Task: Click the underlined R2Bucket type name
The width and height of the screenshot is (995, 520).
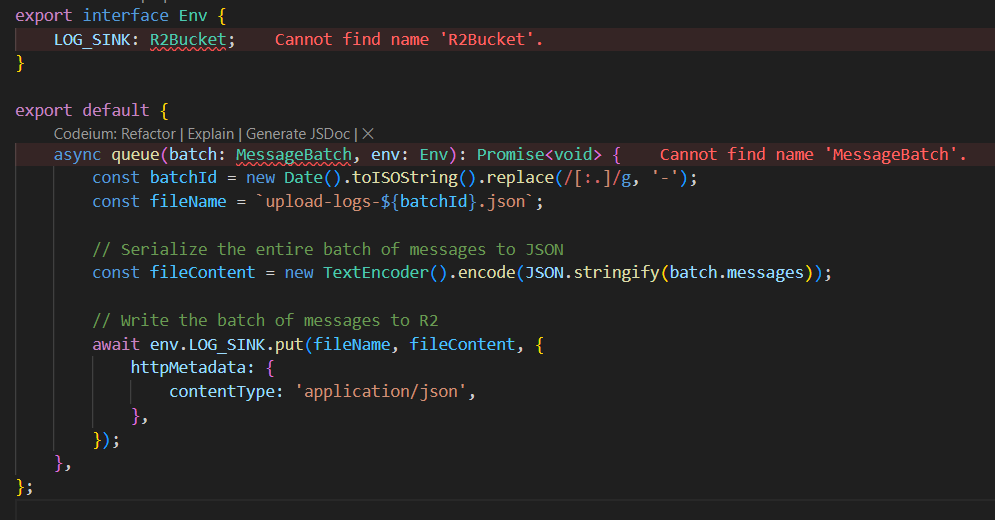Action: (x=188, y=40)
